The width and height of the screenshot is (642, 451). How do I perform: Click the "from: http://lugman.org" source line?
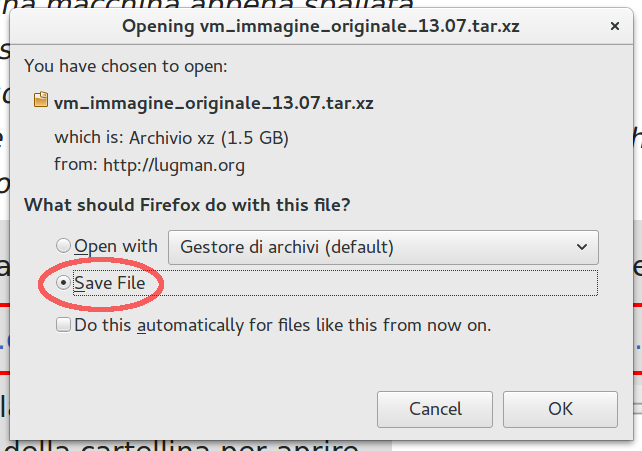tap(150, 164)
